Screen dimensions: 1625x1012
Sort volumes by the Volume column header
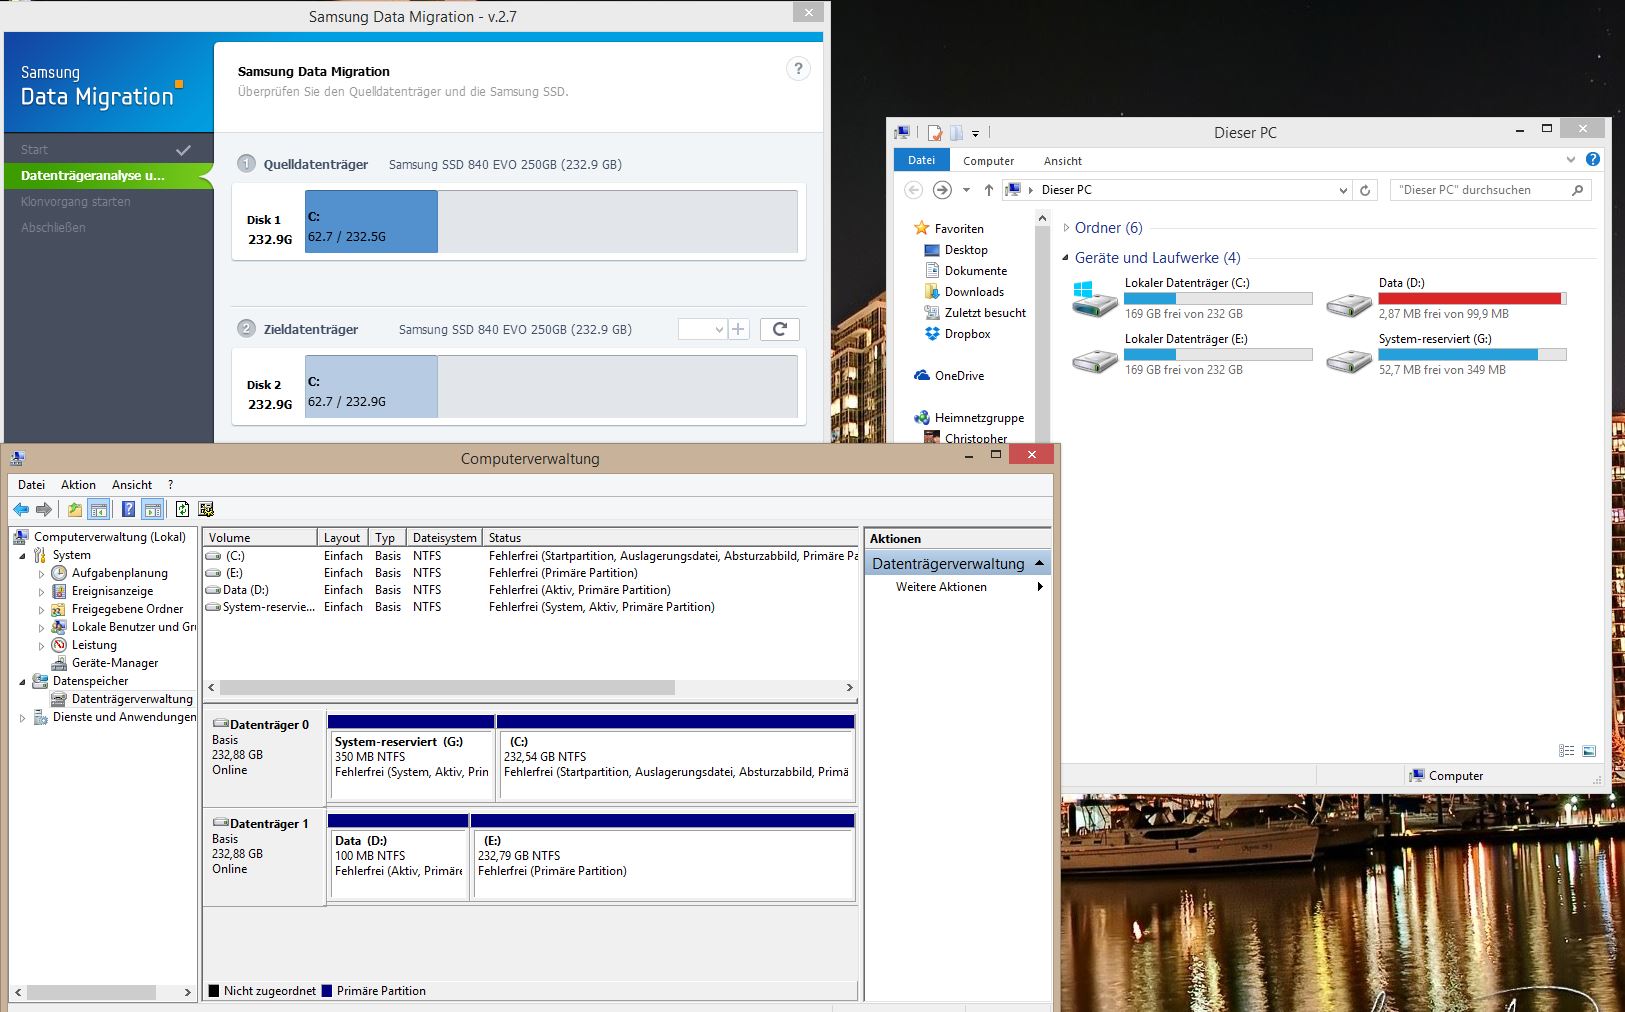[260, 538]
